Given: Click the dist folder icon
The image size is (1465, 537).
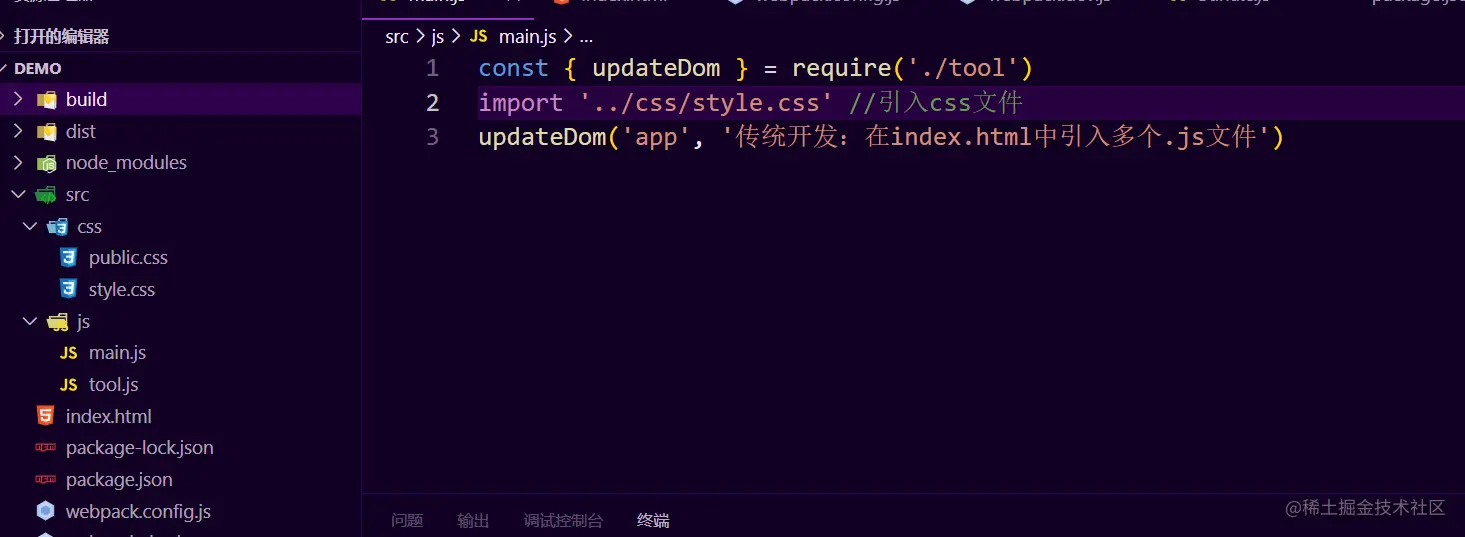Looking at the screenshot, I should pyautogui.click(x=46, y=132).
